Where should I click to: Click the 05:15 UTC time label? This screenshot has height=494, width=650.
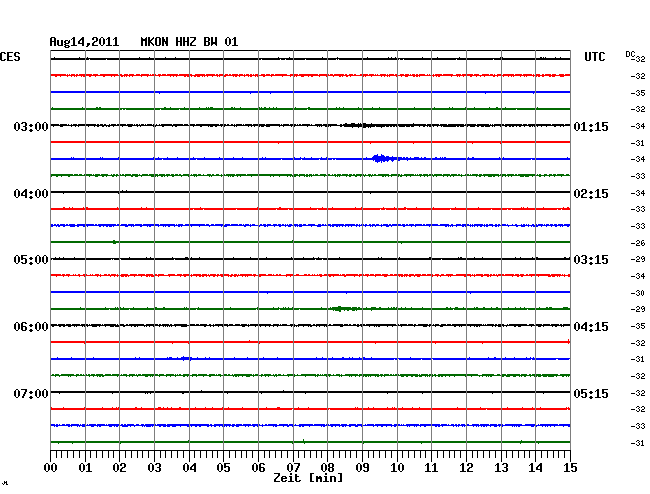pos(591,393)
